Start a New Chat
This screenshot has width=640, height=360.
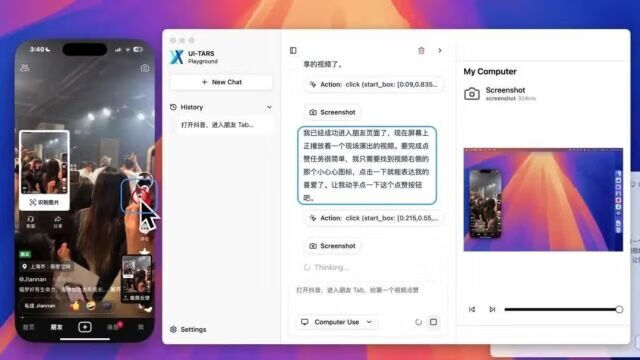click(221, 82)
